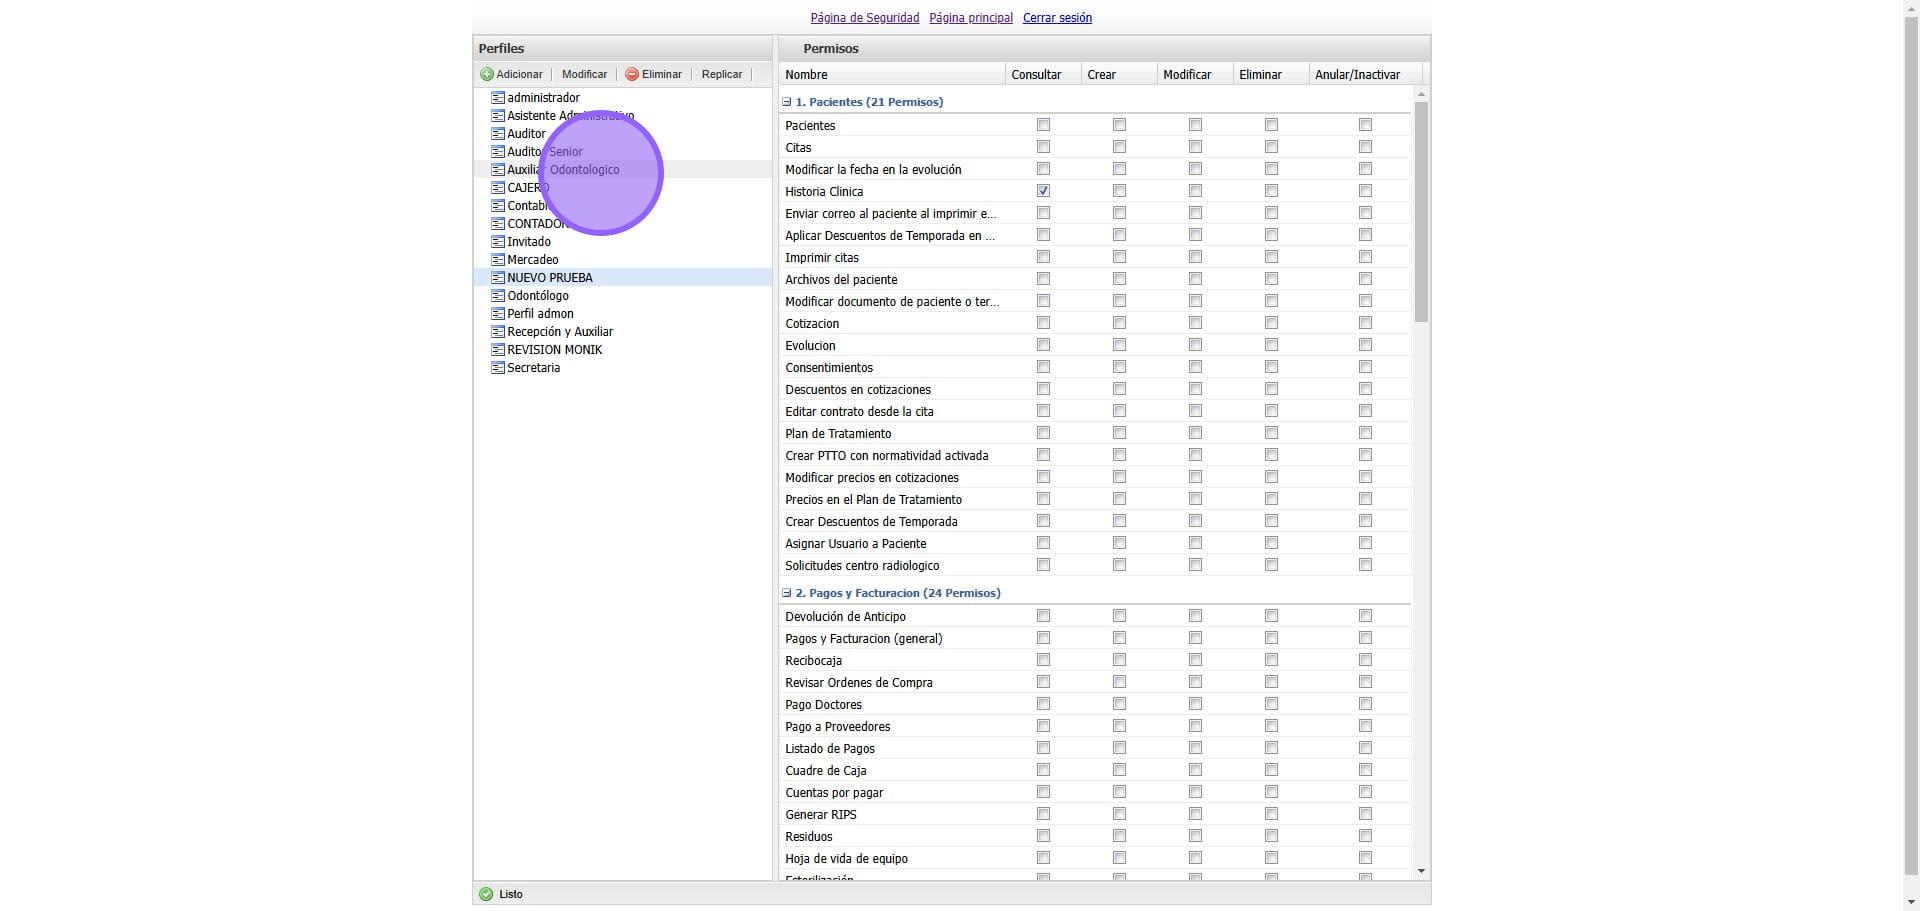Click scrollbar down arrow in Permisos panel
The image size is (1920, 911).
[1421, 872]
